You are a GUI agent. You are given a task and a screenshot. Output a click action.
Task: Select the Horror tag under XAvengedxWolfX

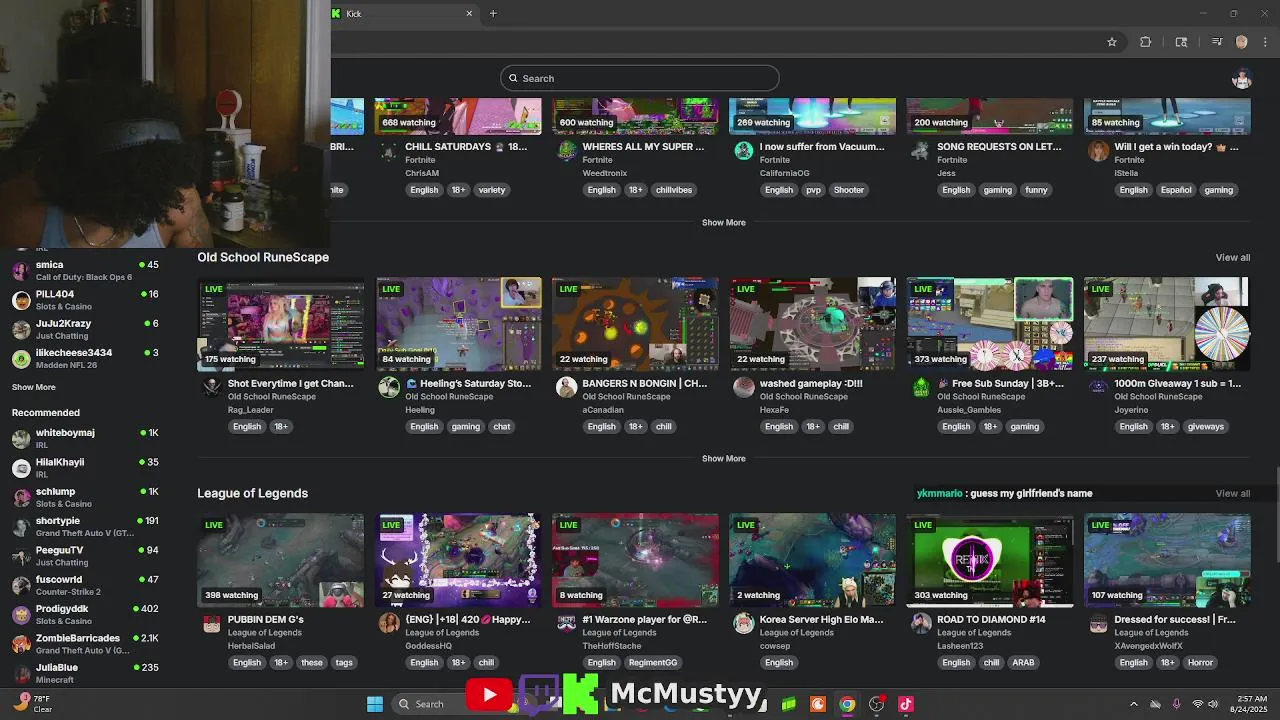(1200, 662)
